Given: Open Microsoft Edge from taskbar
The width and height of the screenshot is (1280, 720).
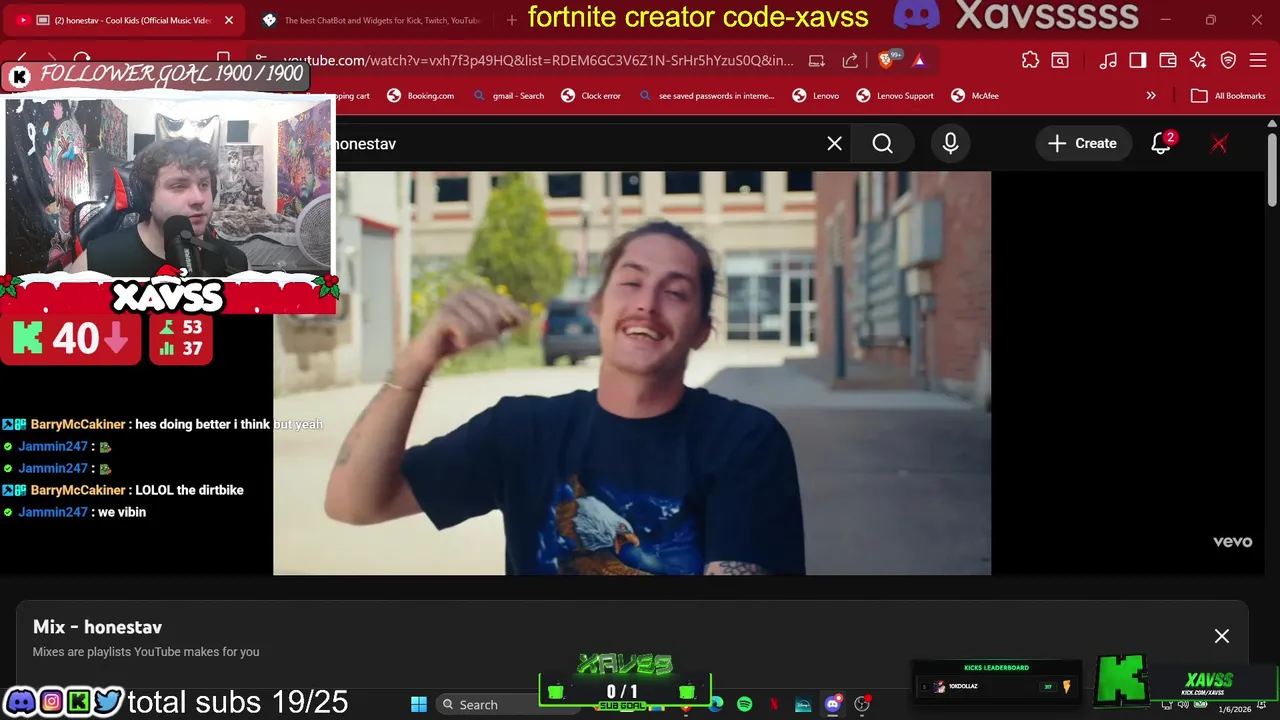Looking at the screenshot, I should 716,704.
